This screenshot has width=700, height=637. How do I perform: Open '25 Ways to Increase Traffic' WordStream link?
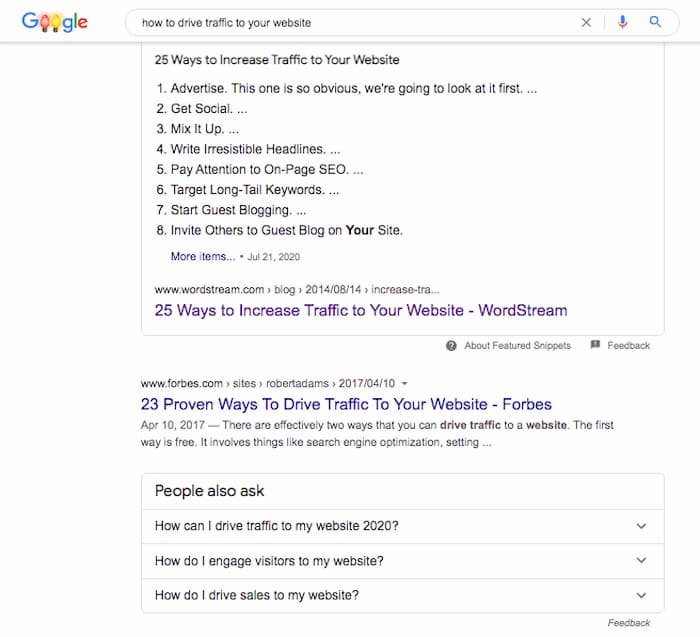(361, 310)
